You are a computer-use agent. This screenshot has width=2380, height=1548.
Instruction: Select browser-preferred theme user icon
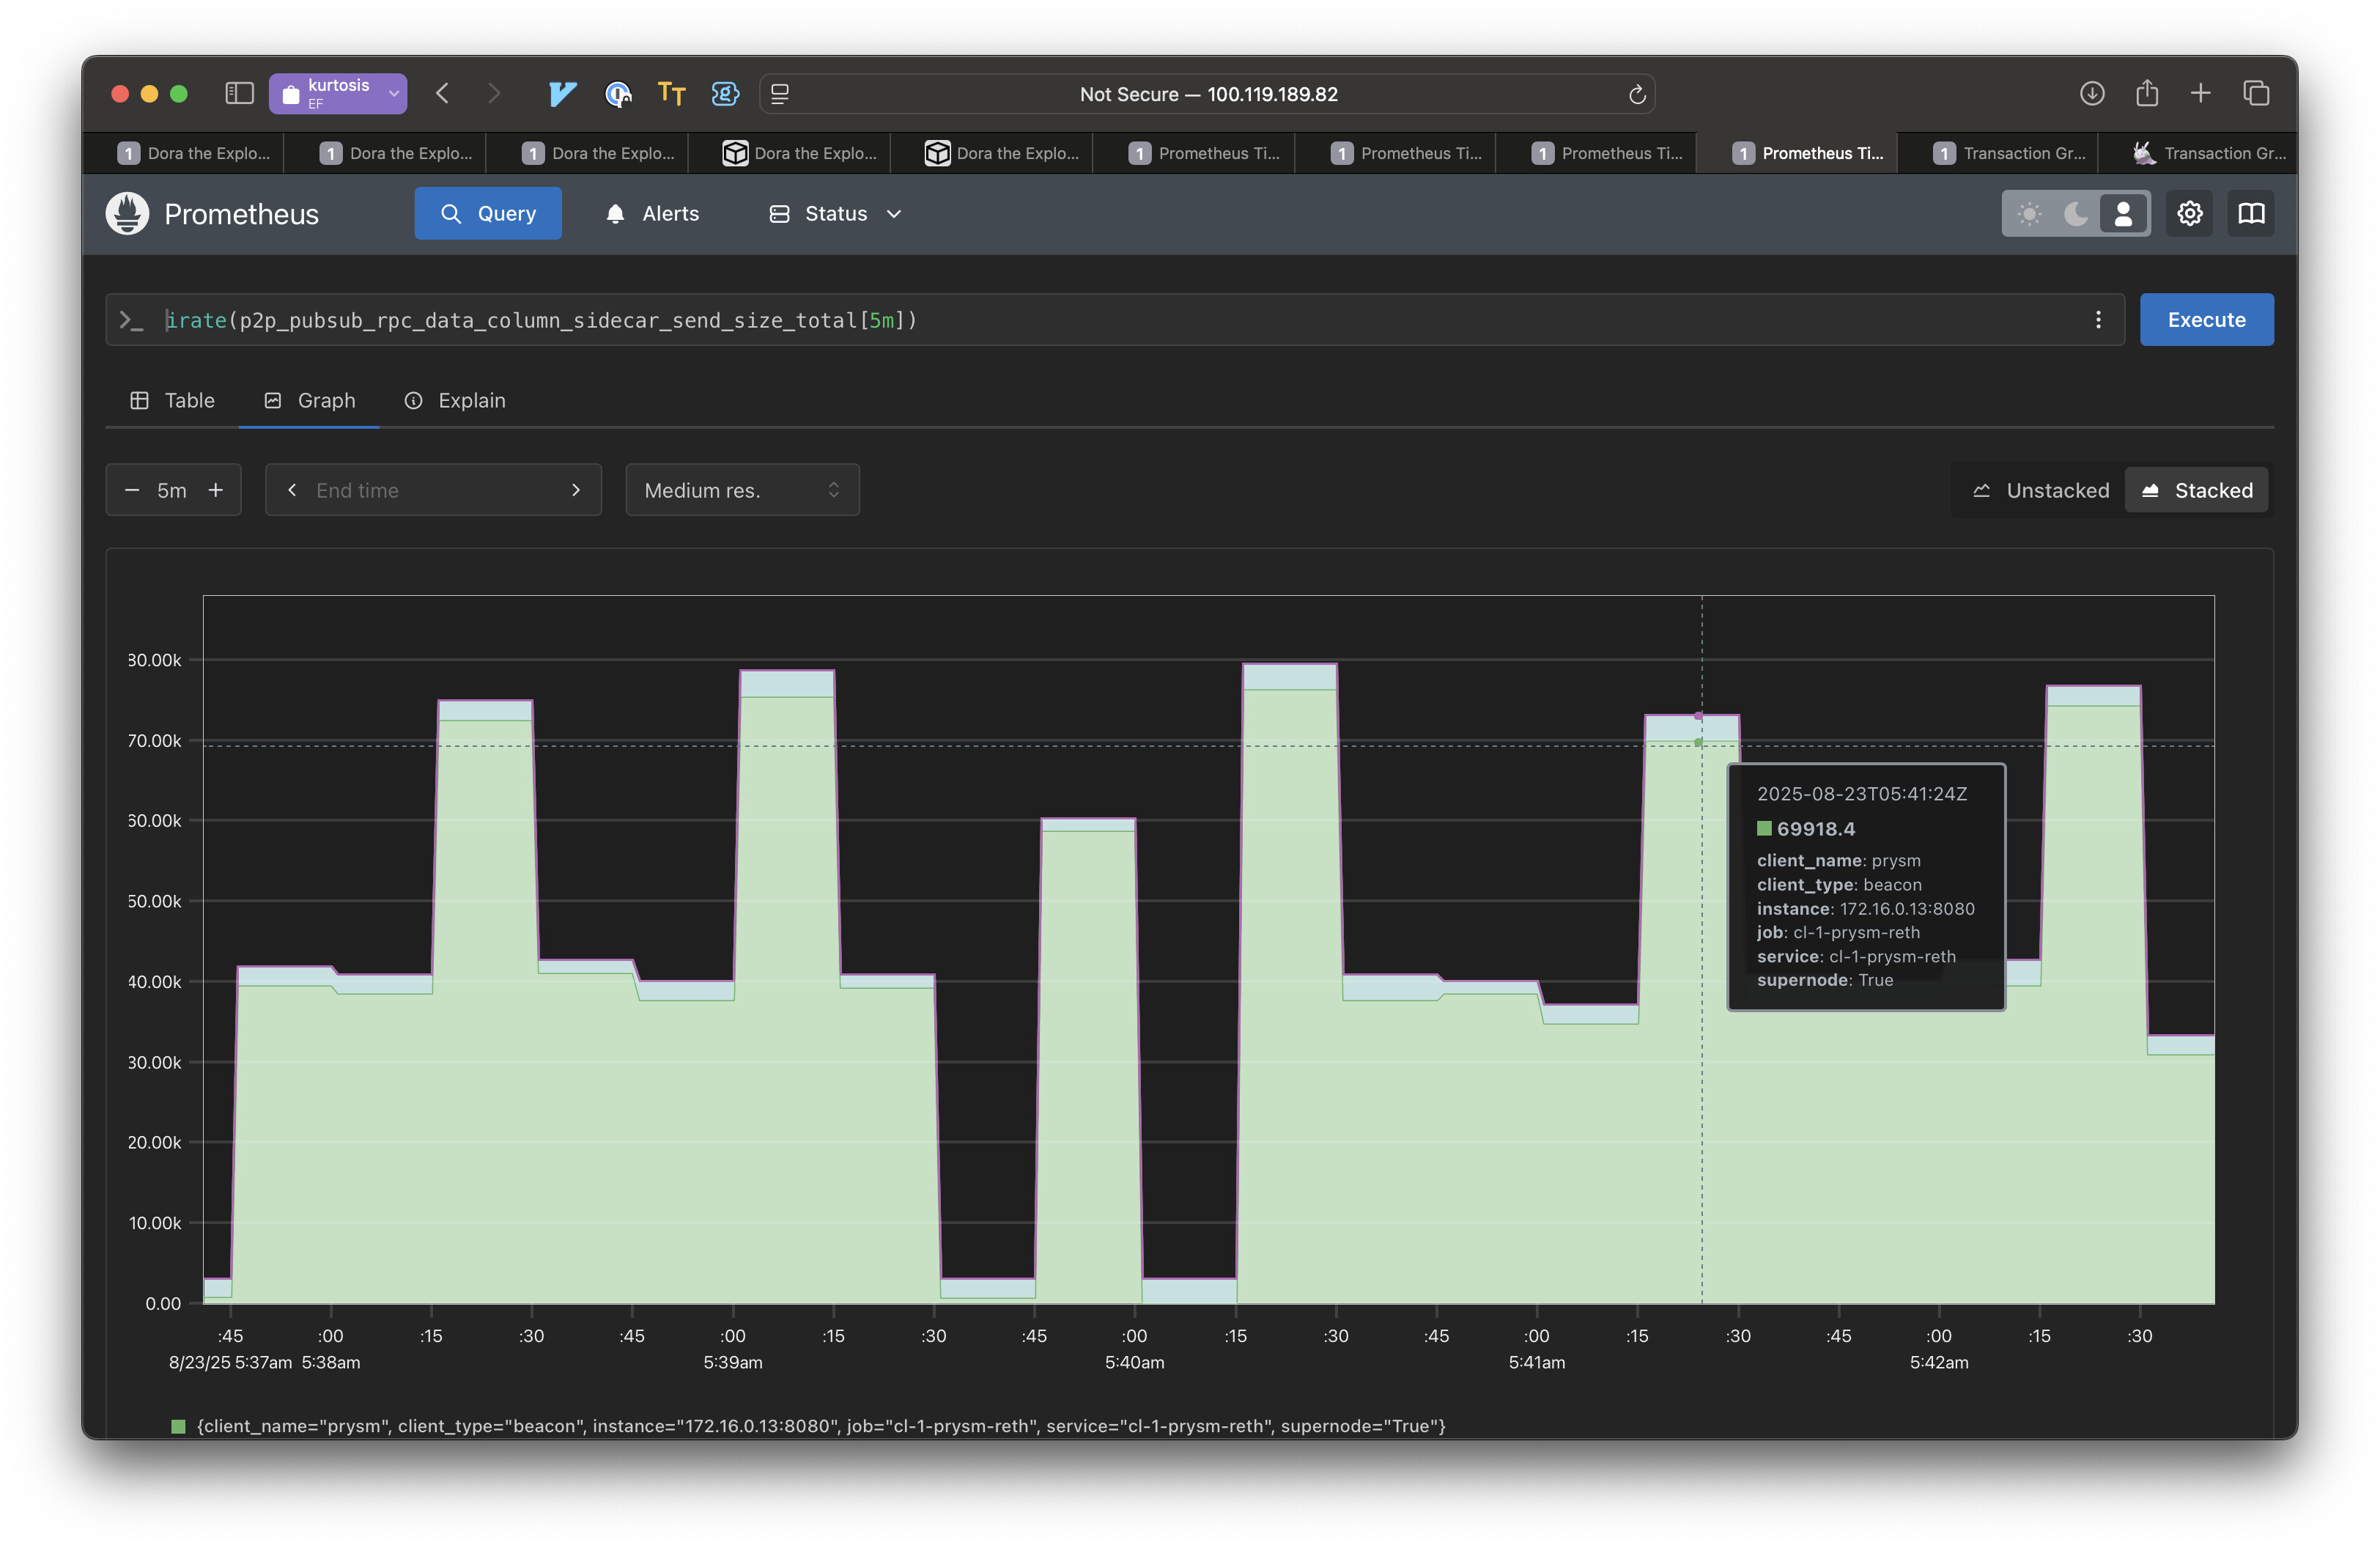[2123, 213]
